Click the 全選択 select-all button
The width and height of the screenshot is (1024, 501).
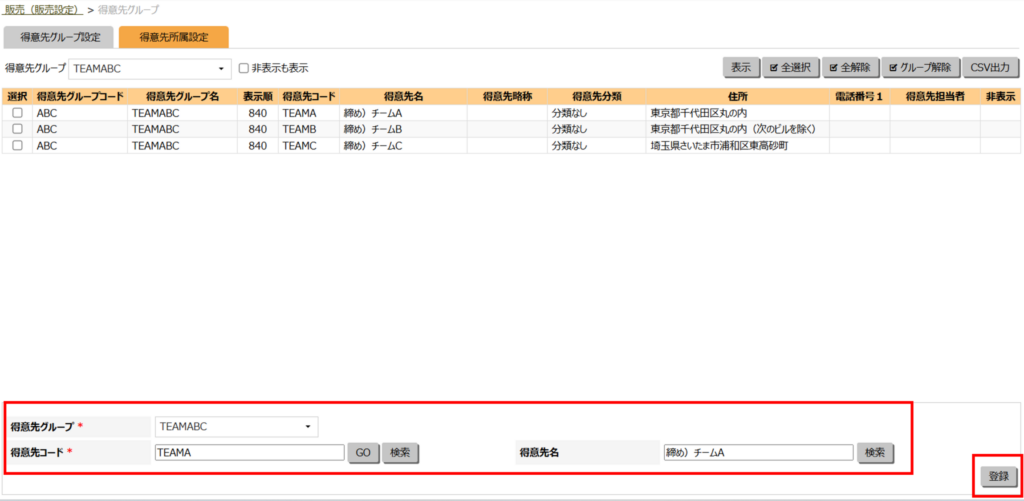(x=790, y=68)
